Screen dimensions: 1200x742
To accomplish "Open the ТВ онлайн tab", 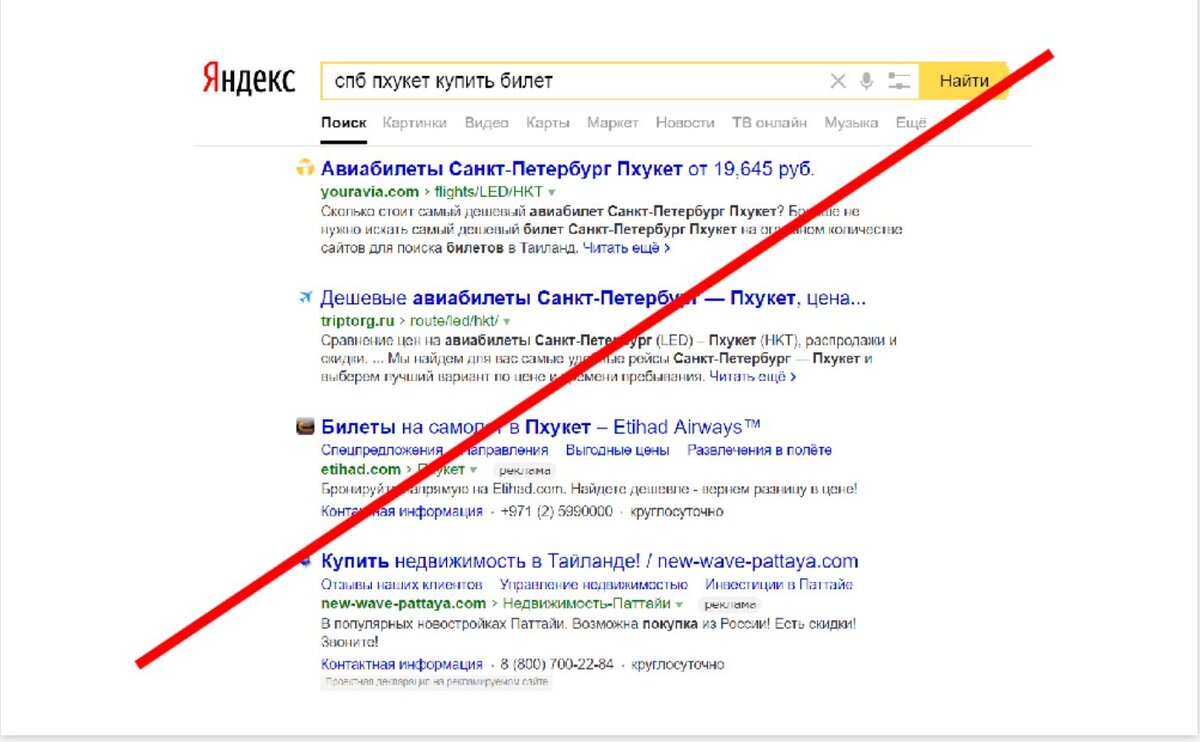I will [x=769, y=123].
